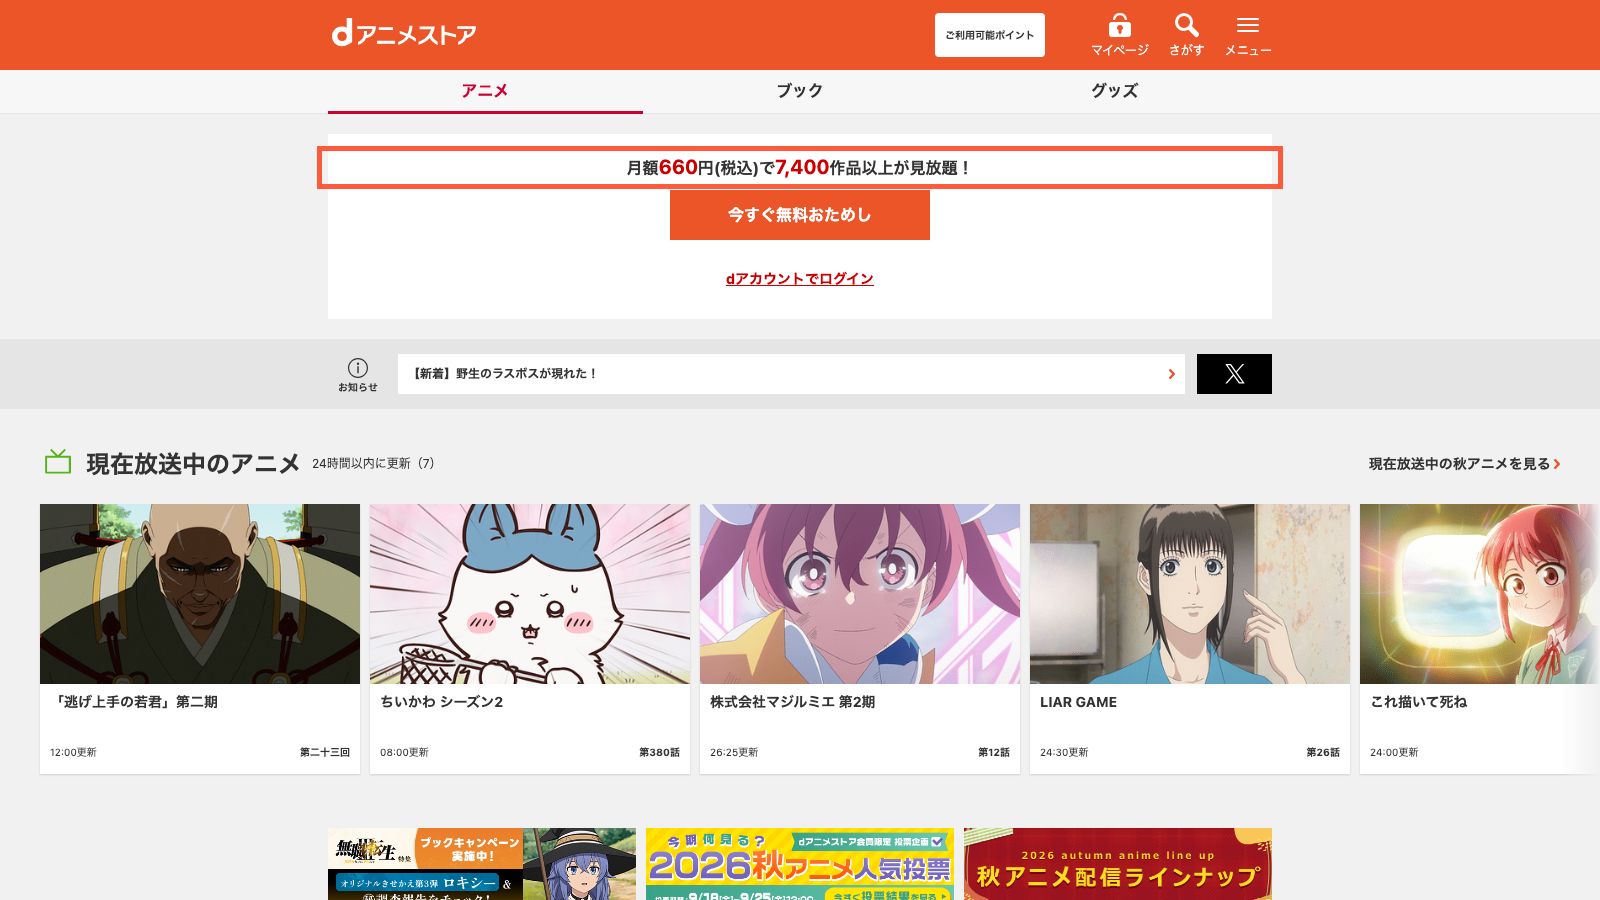Click これ描いて死ね title text
This screenshot has width=1600, height=900.
(x=1418, y=702)
